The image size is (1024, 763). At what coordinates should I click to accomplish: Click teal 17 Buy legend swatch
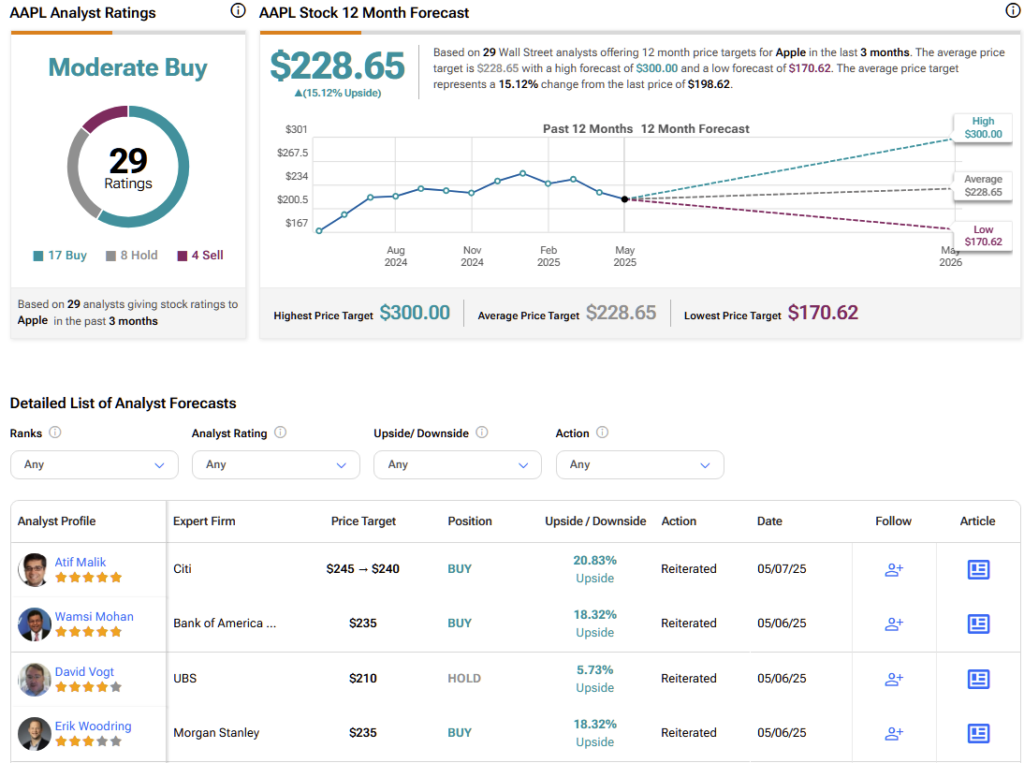pos(39,255)
